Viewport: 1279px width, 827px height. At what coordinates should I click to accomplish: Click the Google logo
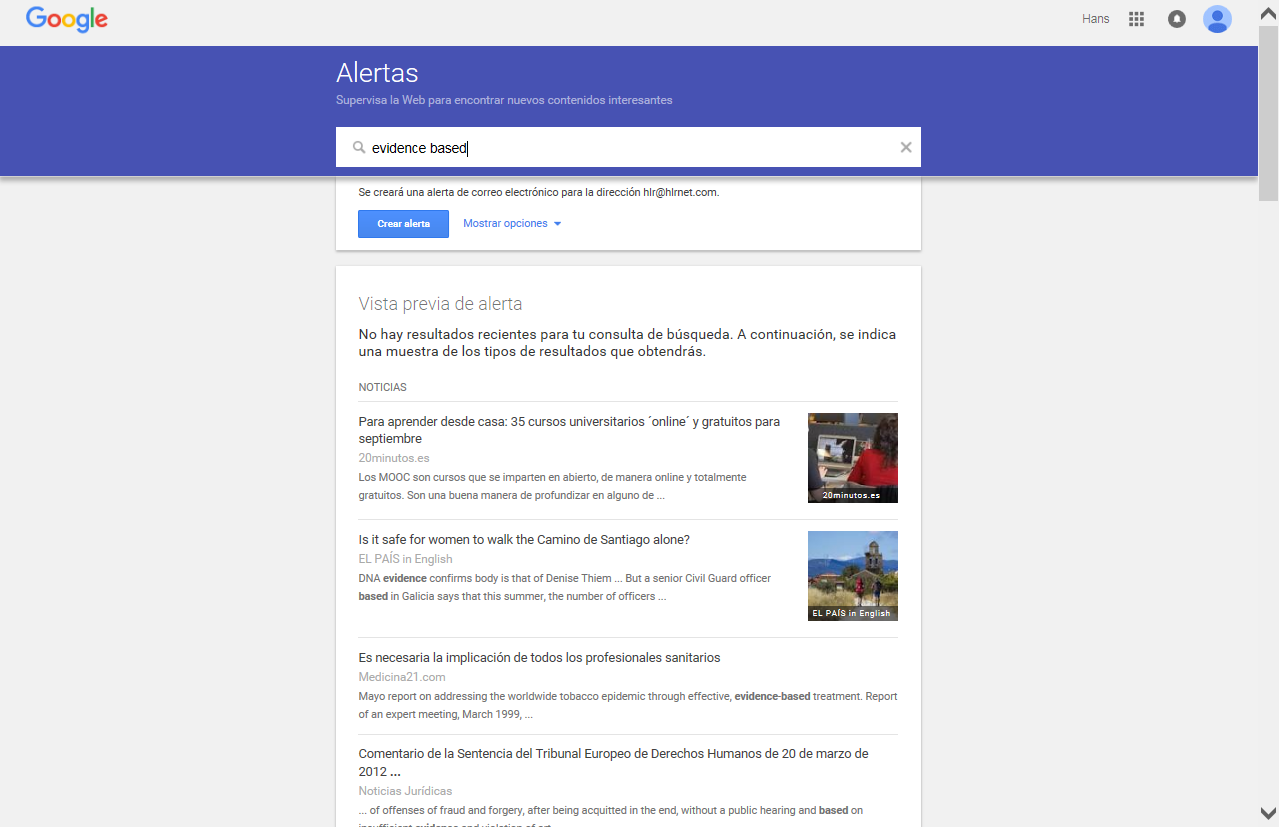[67, 19]
